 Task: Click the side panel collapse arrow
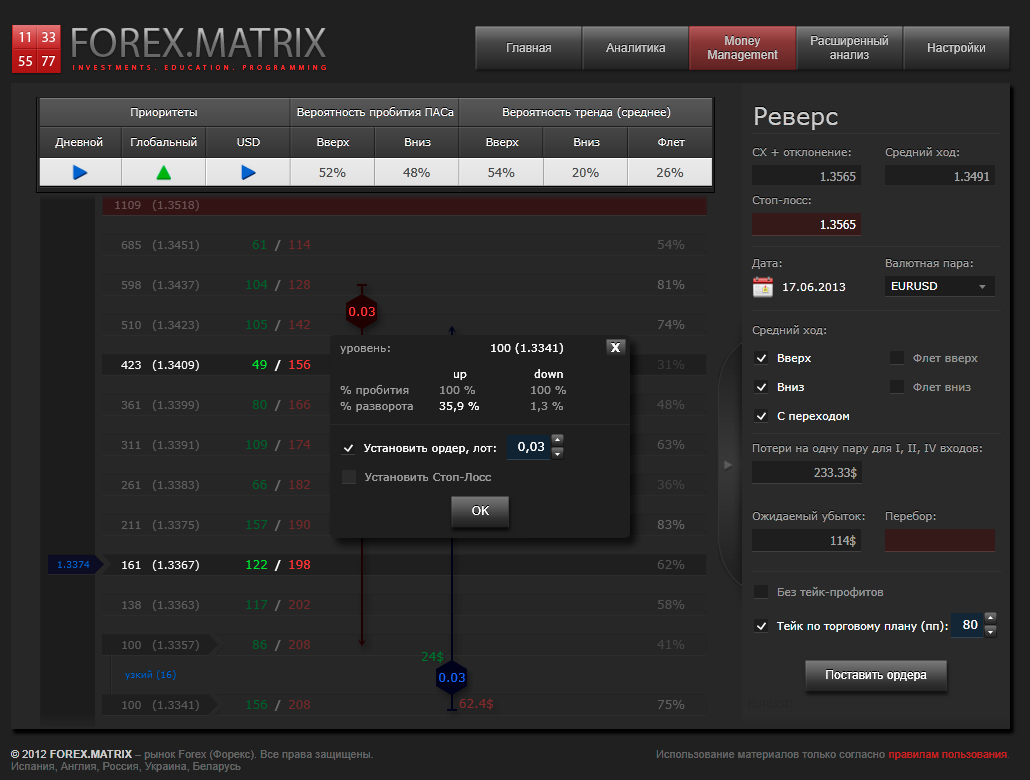[728, 465]
